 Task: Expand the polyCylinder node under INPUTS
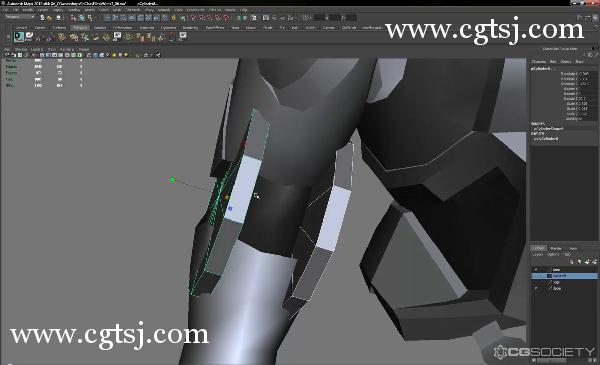[546, 139]
